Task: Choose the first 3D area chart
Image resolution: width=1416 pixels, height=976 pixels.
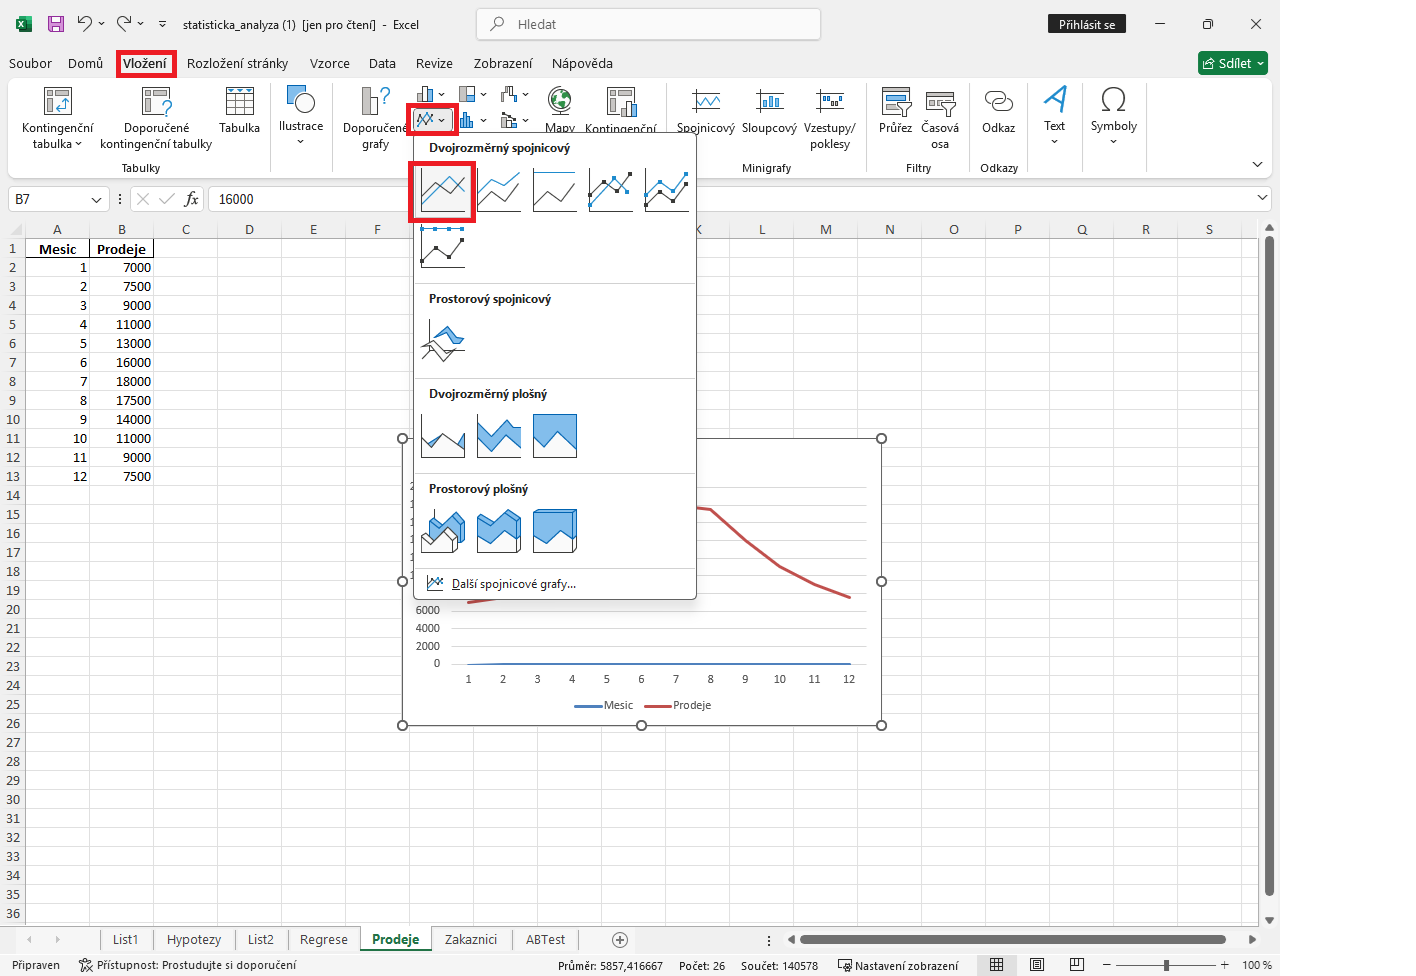Action: [x=442, y=531]
